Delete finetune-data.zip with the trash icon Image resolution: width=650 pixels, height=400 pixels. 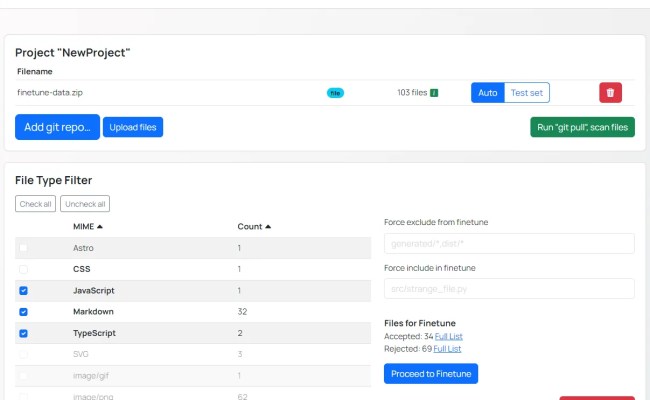(x=610, y=92)
